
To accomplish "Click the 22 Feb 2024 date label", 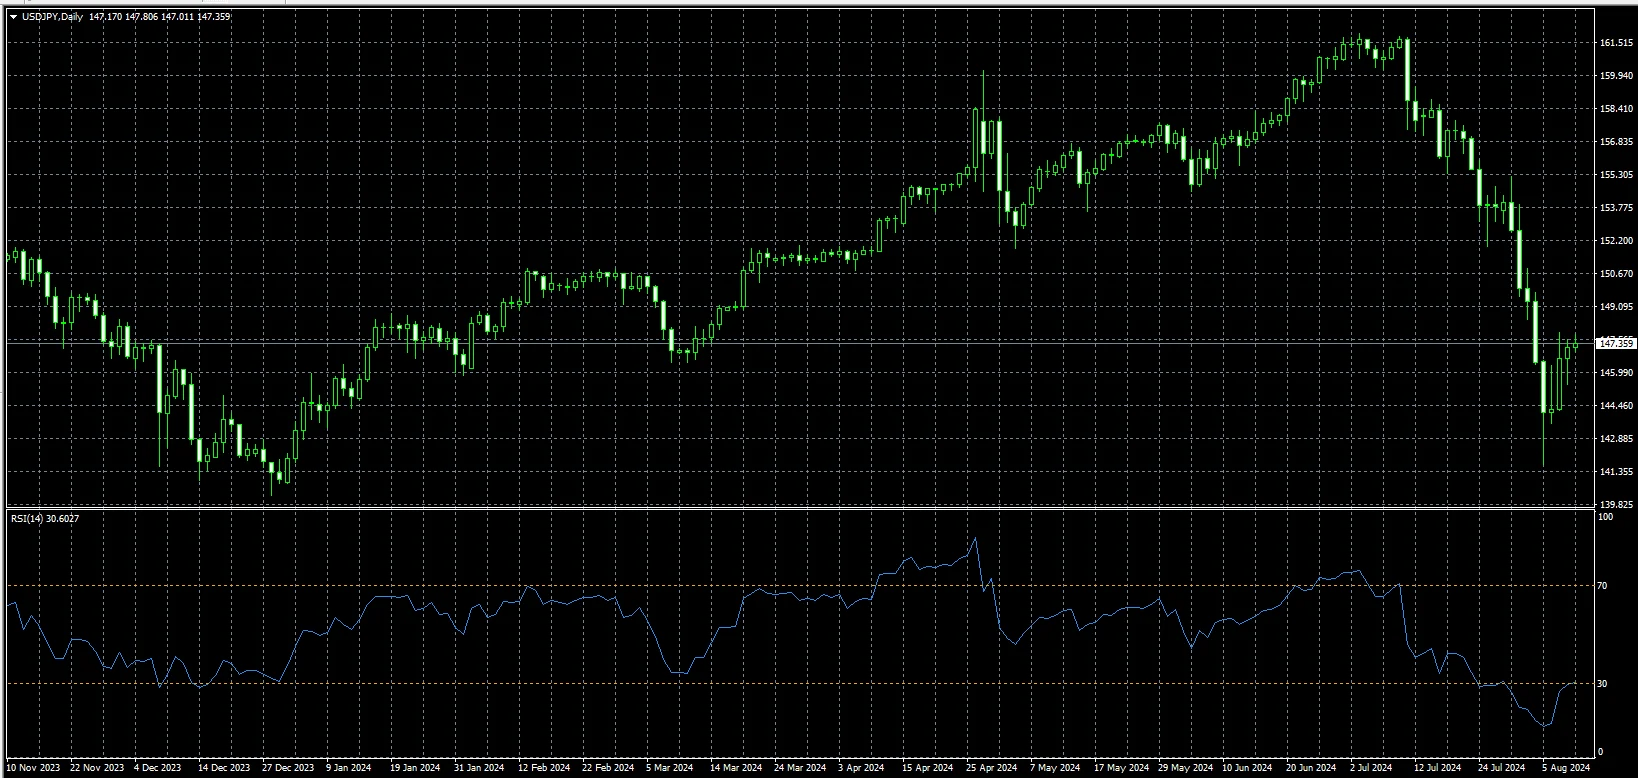I will (607, 769).
